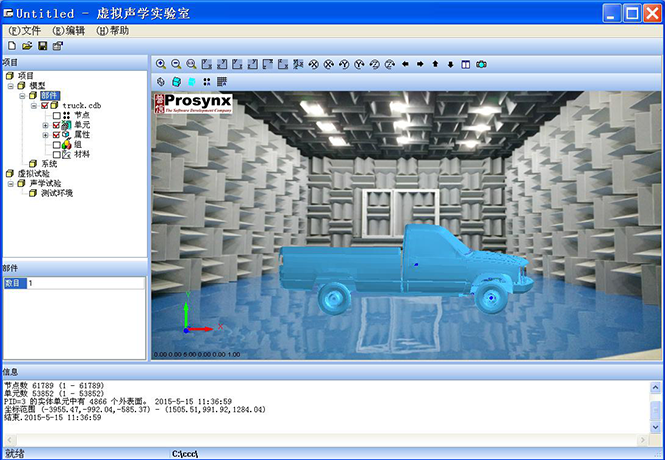
Task: Expand the 属性 properties tree node
Action: [45, 135]
